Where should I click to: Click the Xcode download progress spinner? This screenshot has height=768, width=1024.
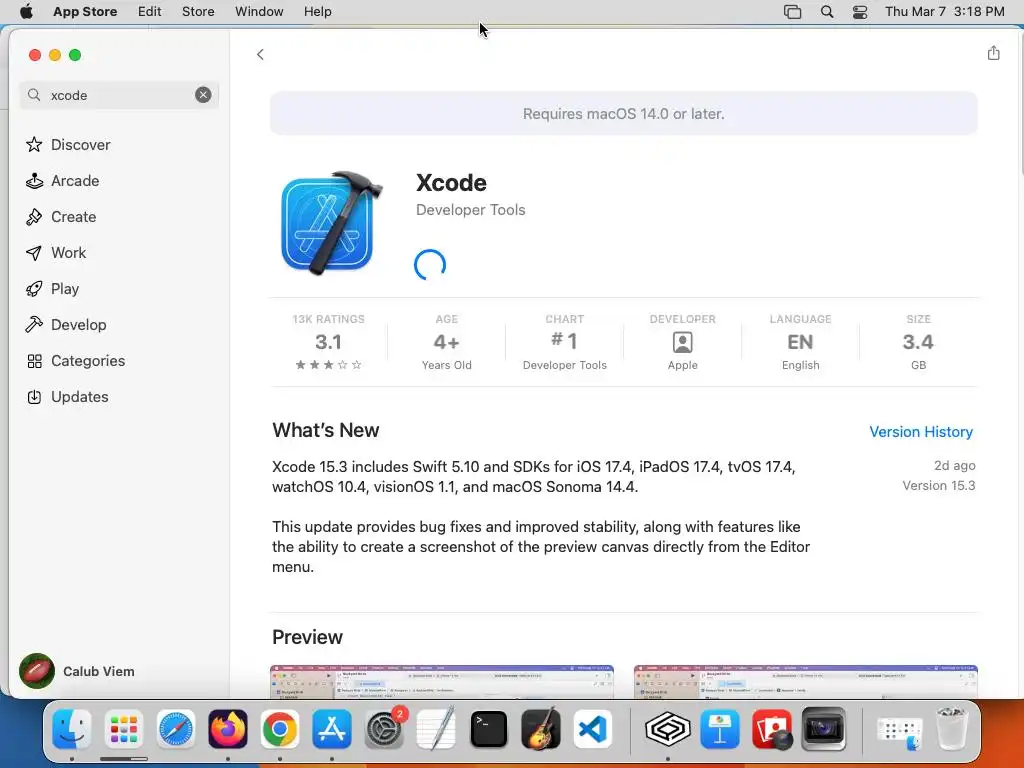(430, 264)
